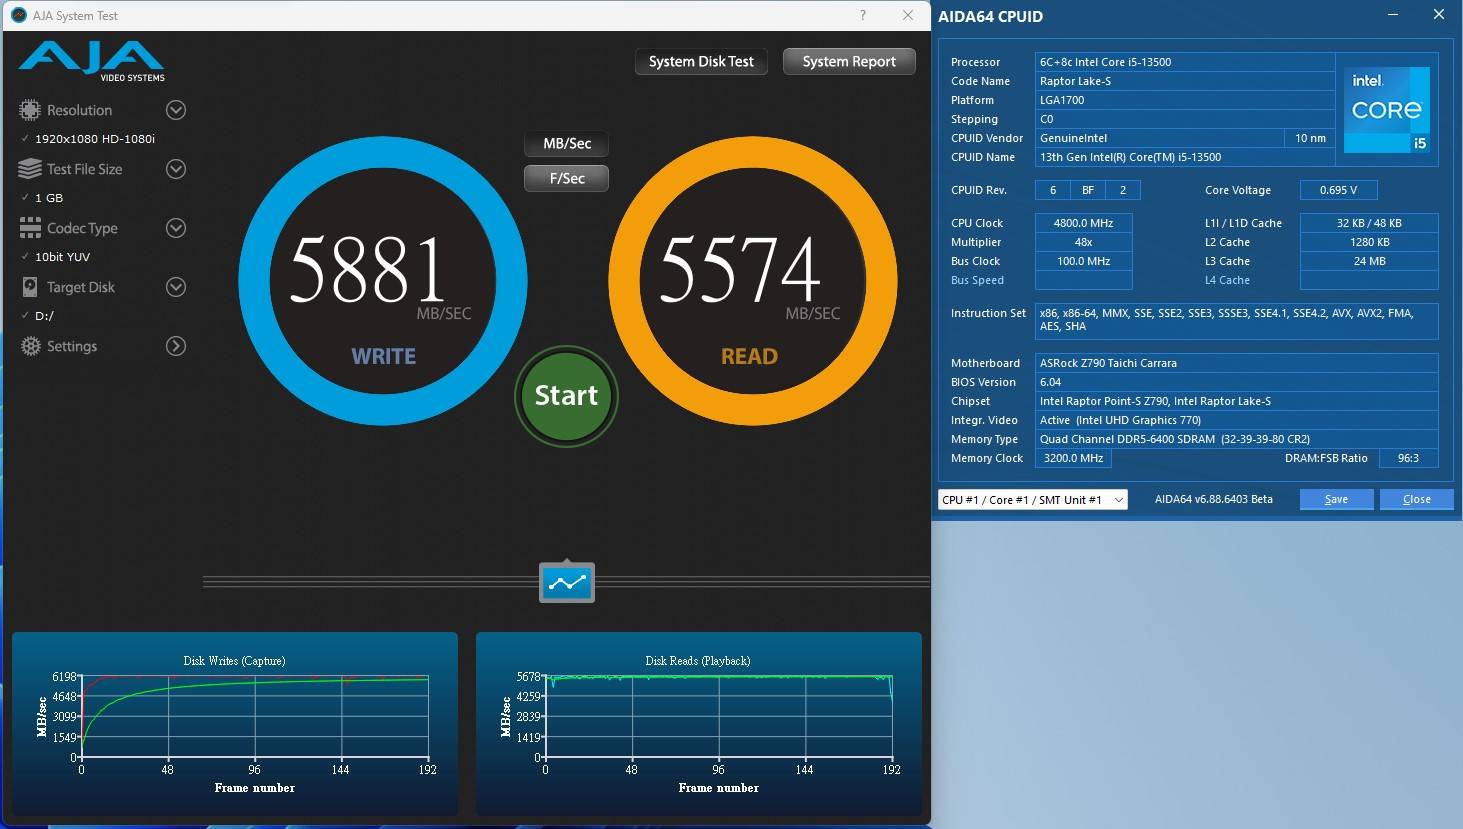Click the Bus Clock 100.0 MHz value
This screenshot has width=1463, height=829.
coord(1083,261)
